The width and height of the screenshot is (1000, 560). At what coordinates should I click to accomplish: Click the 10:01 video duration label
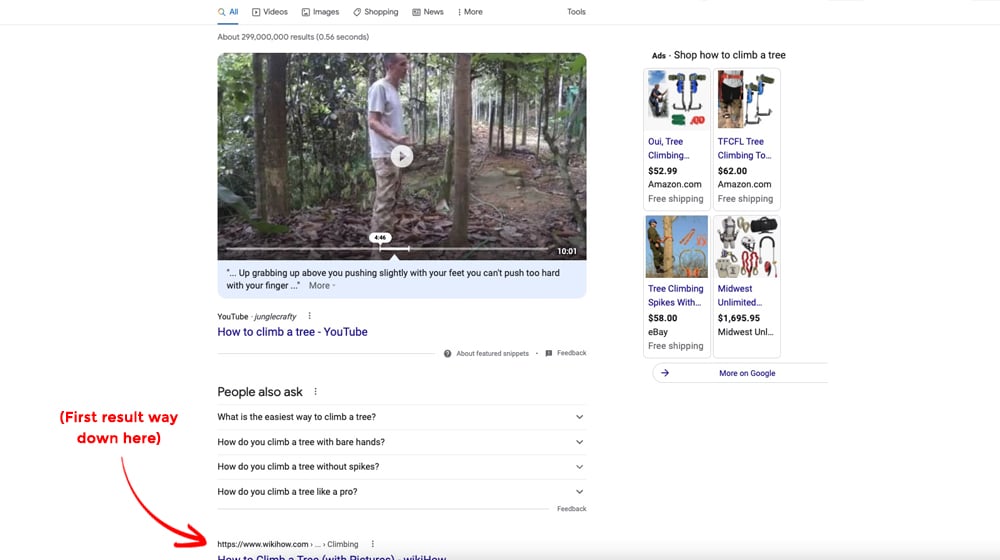pyautogui.click(x=566, y=251)
